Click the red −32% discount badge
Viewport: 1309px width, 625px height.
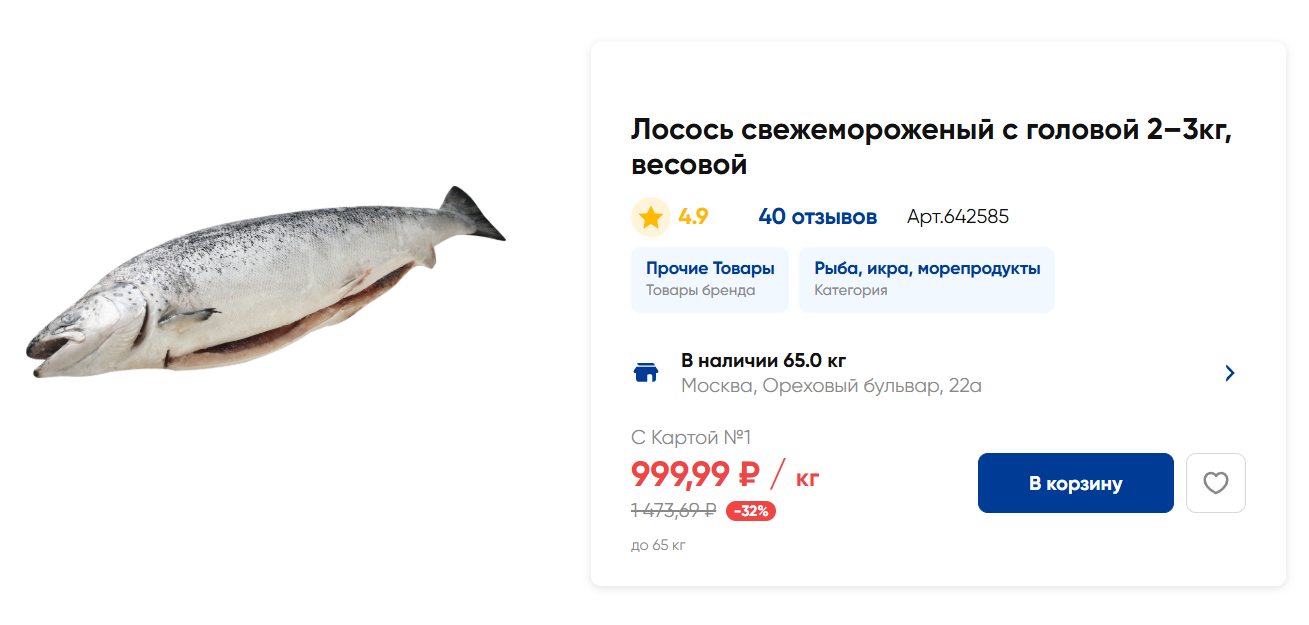point(750,511)
